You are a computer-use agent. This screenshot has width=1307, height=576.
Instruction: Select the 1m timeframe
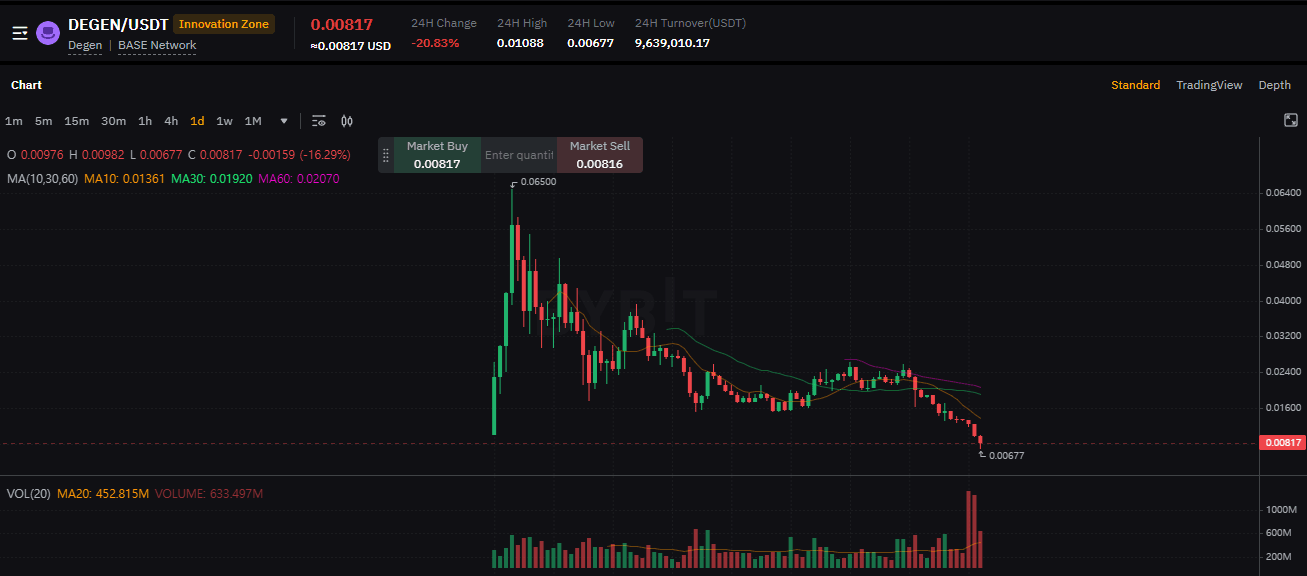(14, 121)
